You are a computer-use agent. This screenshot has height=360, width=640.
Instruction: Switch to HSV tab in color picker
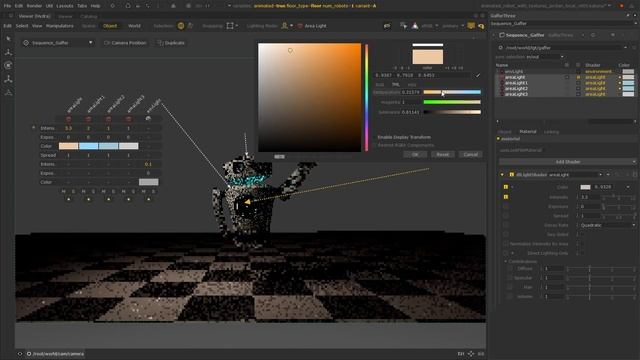[x=412, y=84]
